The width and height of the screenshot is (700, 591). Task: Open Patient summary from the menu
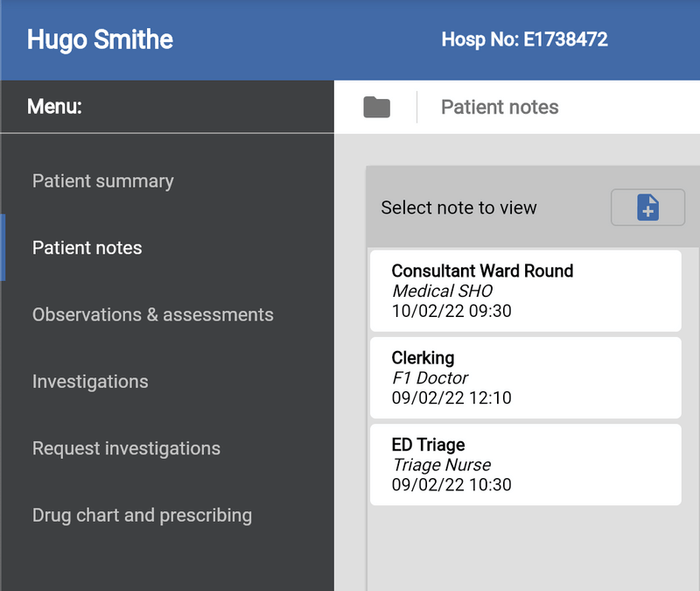103,181
